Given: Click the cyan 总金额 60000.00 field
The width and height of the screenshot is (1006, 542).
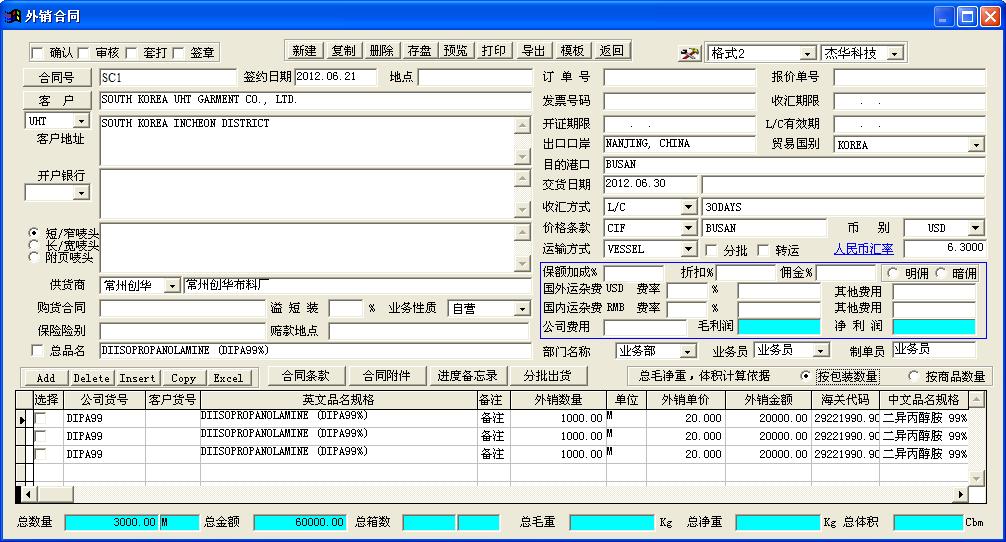Looking at the screenshot, I should pyautogui.click(x=300, y=522).
